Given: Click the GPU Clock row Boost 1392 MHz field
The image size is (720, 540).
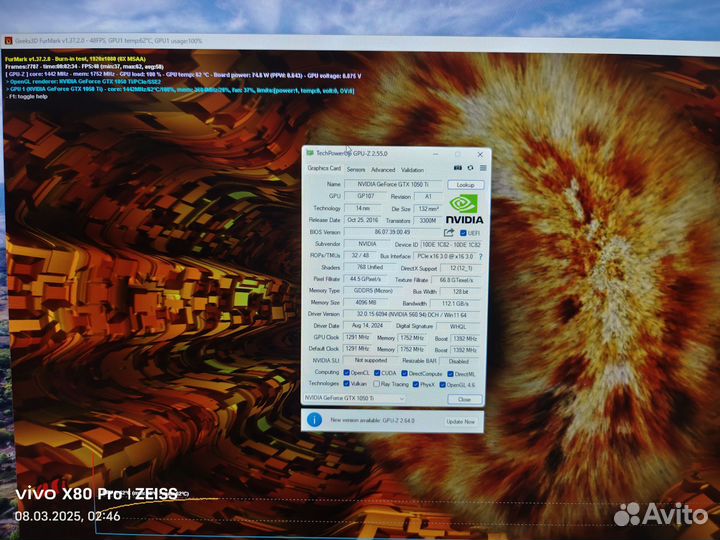Looking at the screenshot, I should pyautogui.click(x=465, y=339).
